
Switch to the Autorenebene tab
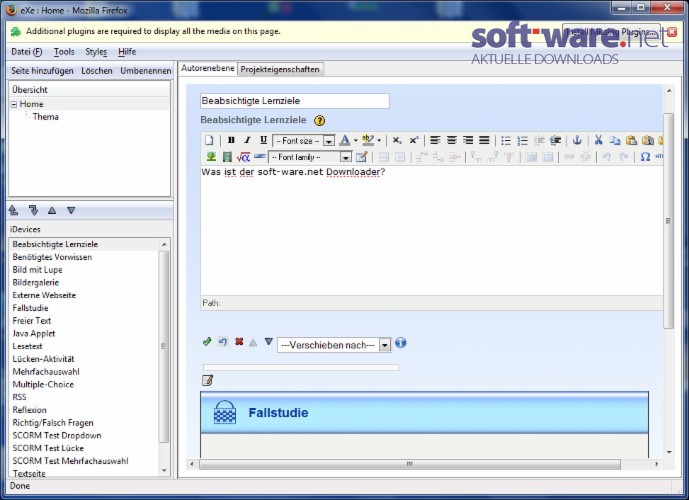tap(208, 68)
